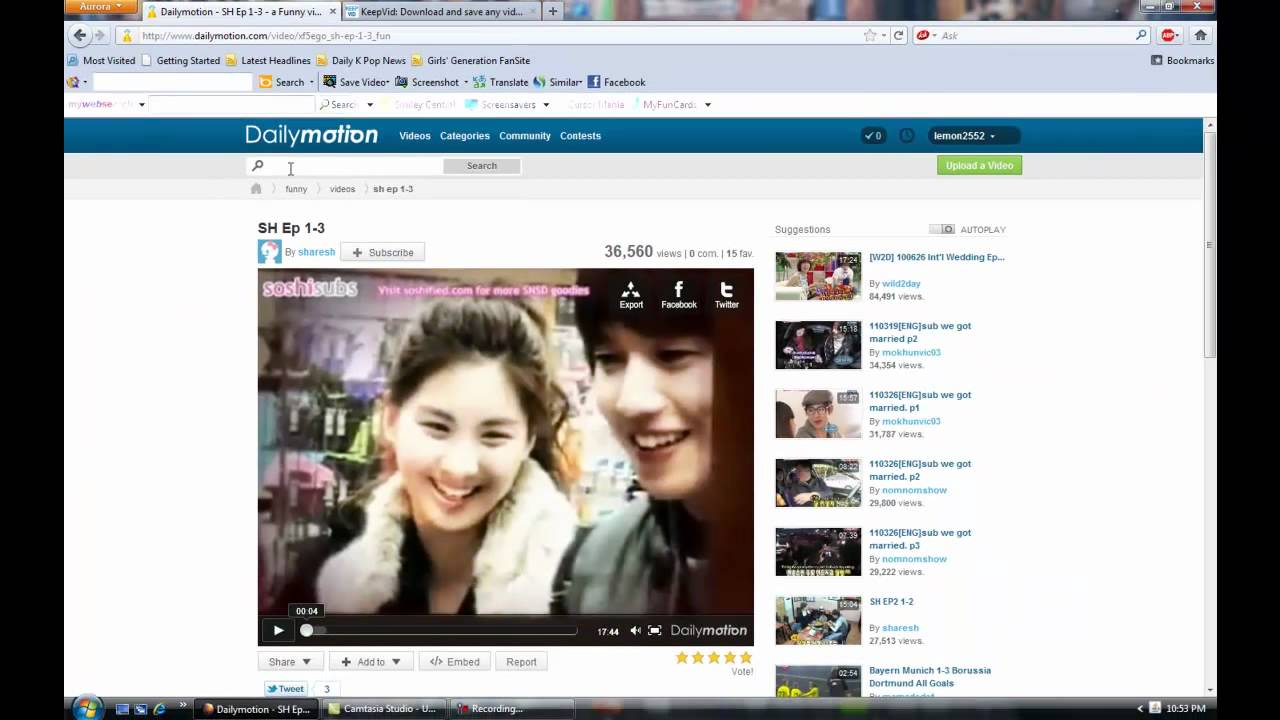Viewport: 1280px width, 720px height.
Task: Open the lemon2552 account dropdown
Action: (964, 136)
